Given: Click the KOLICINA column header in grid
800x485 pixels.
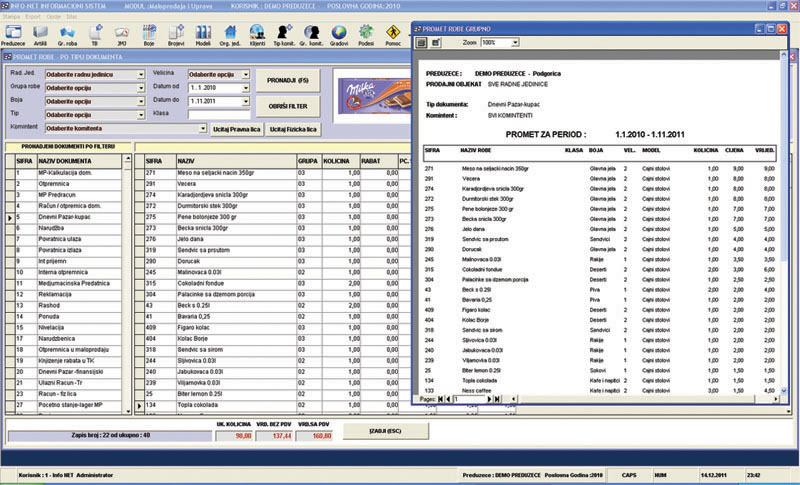Looking at the screenshot, I should (340, 161).
